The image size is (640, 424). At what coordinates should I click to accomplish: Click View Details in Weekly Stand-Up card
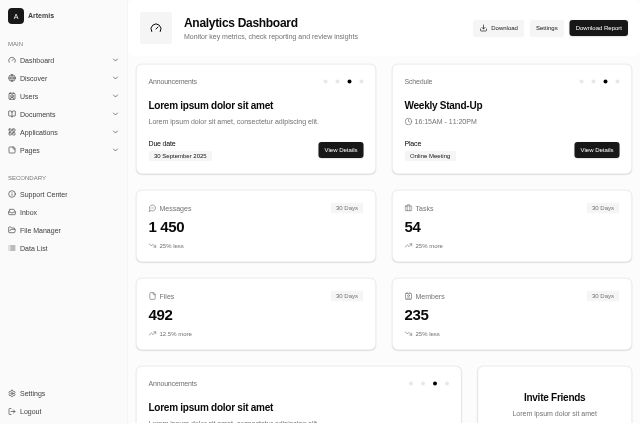click(x=596, y=150)
